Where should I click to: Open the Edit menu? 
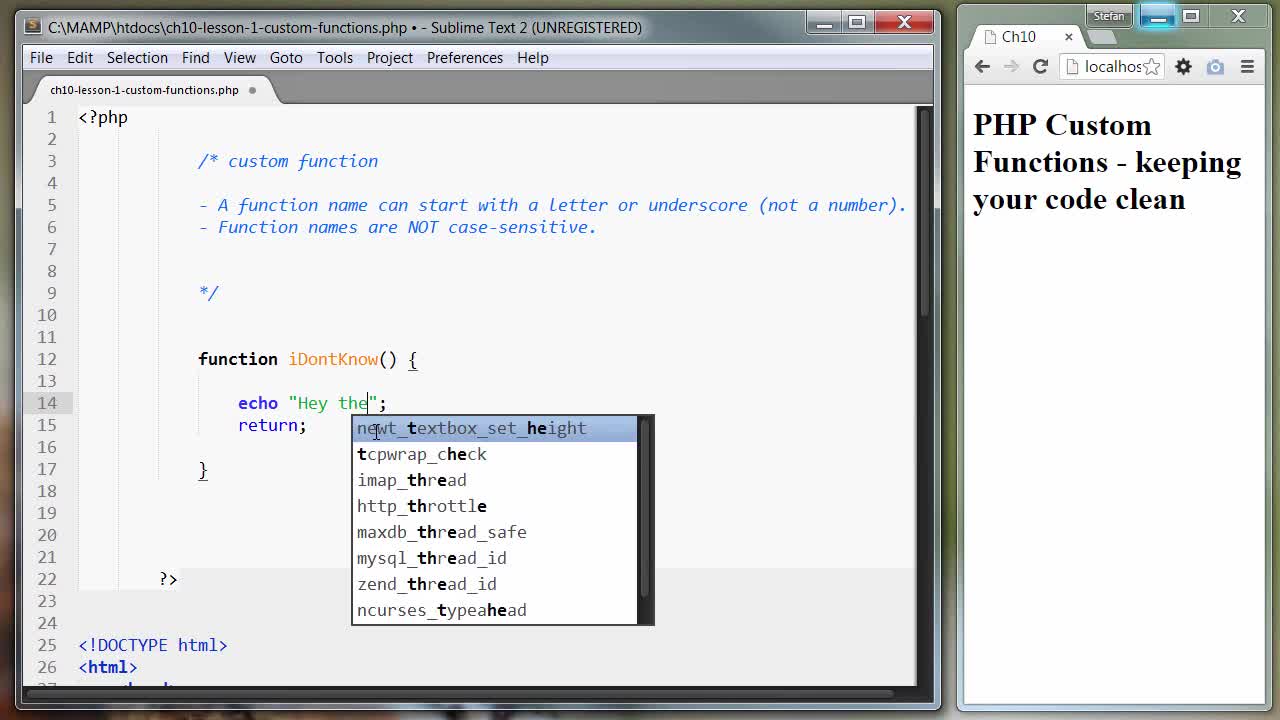tap(80, 57)
